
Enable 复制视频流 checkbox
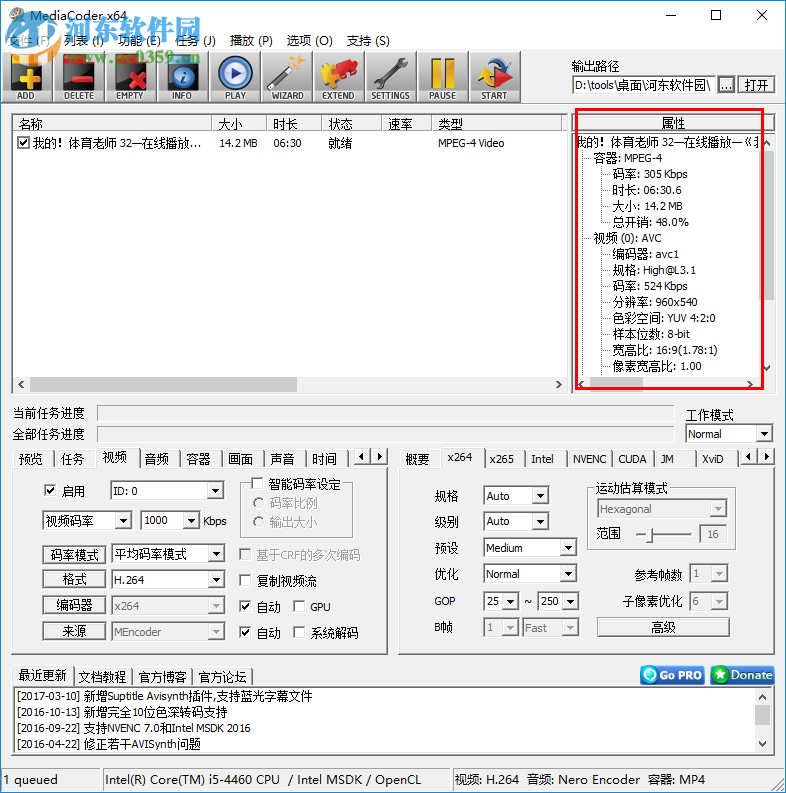click(245, 580)
